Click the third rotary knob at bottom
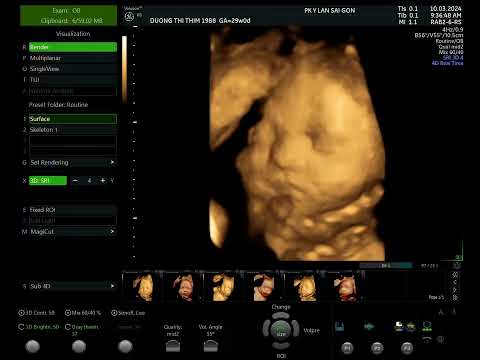The width and height of the screenshot is (480, 360). 125,347
